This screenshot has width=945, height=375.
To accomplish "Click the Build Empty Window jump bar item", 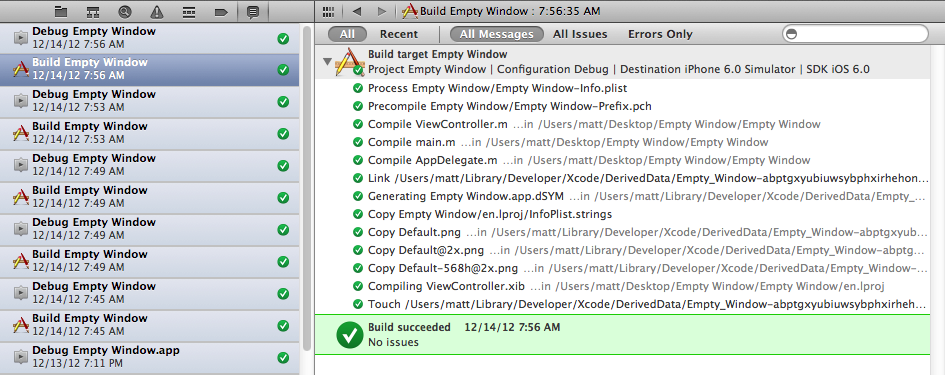I will tap(501, 11).
